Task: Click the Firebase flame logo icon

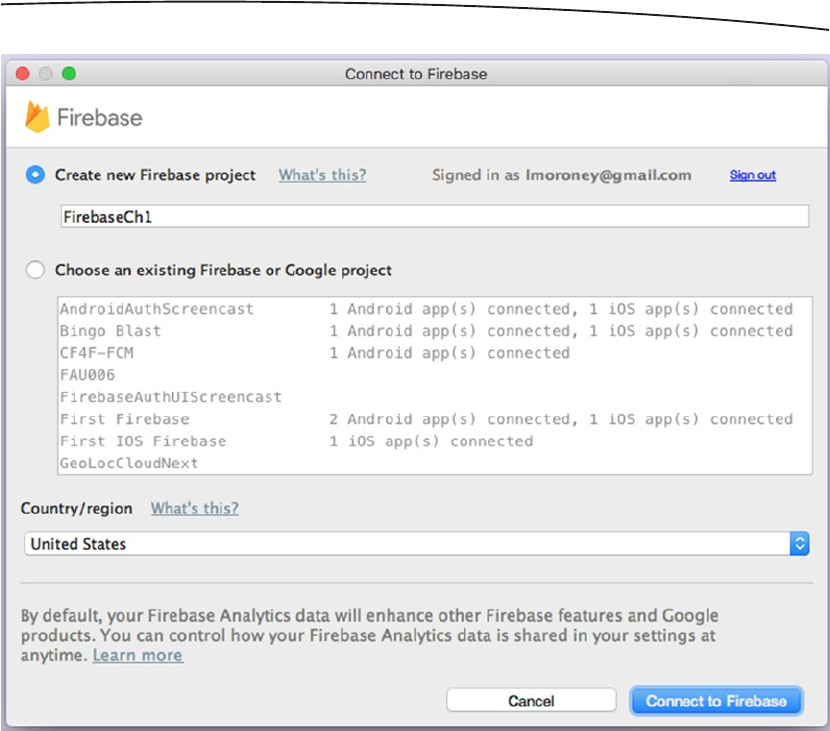Action: pyautogui.click(x=38, y=117)
